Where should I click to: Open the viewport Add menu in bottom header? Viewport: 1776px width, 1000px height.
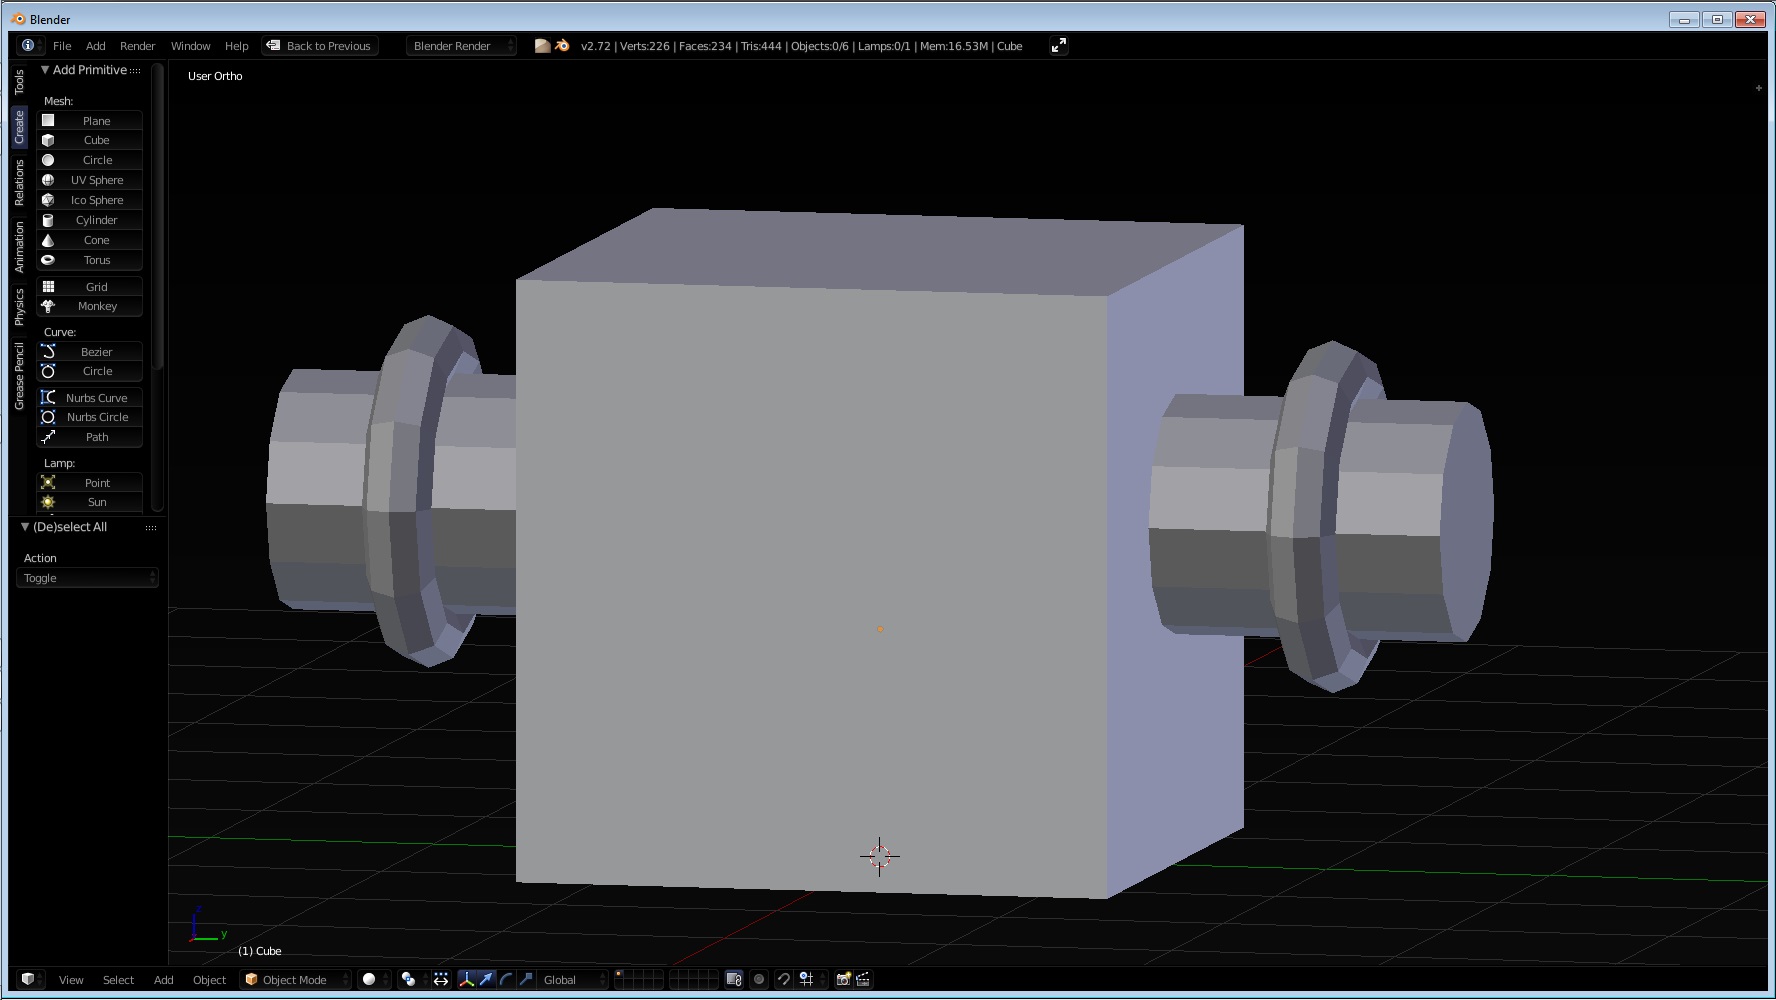163,980
